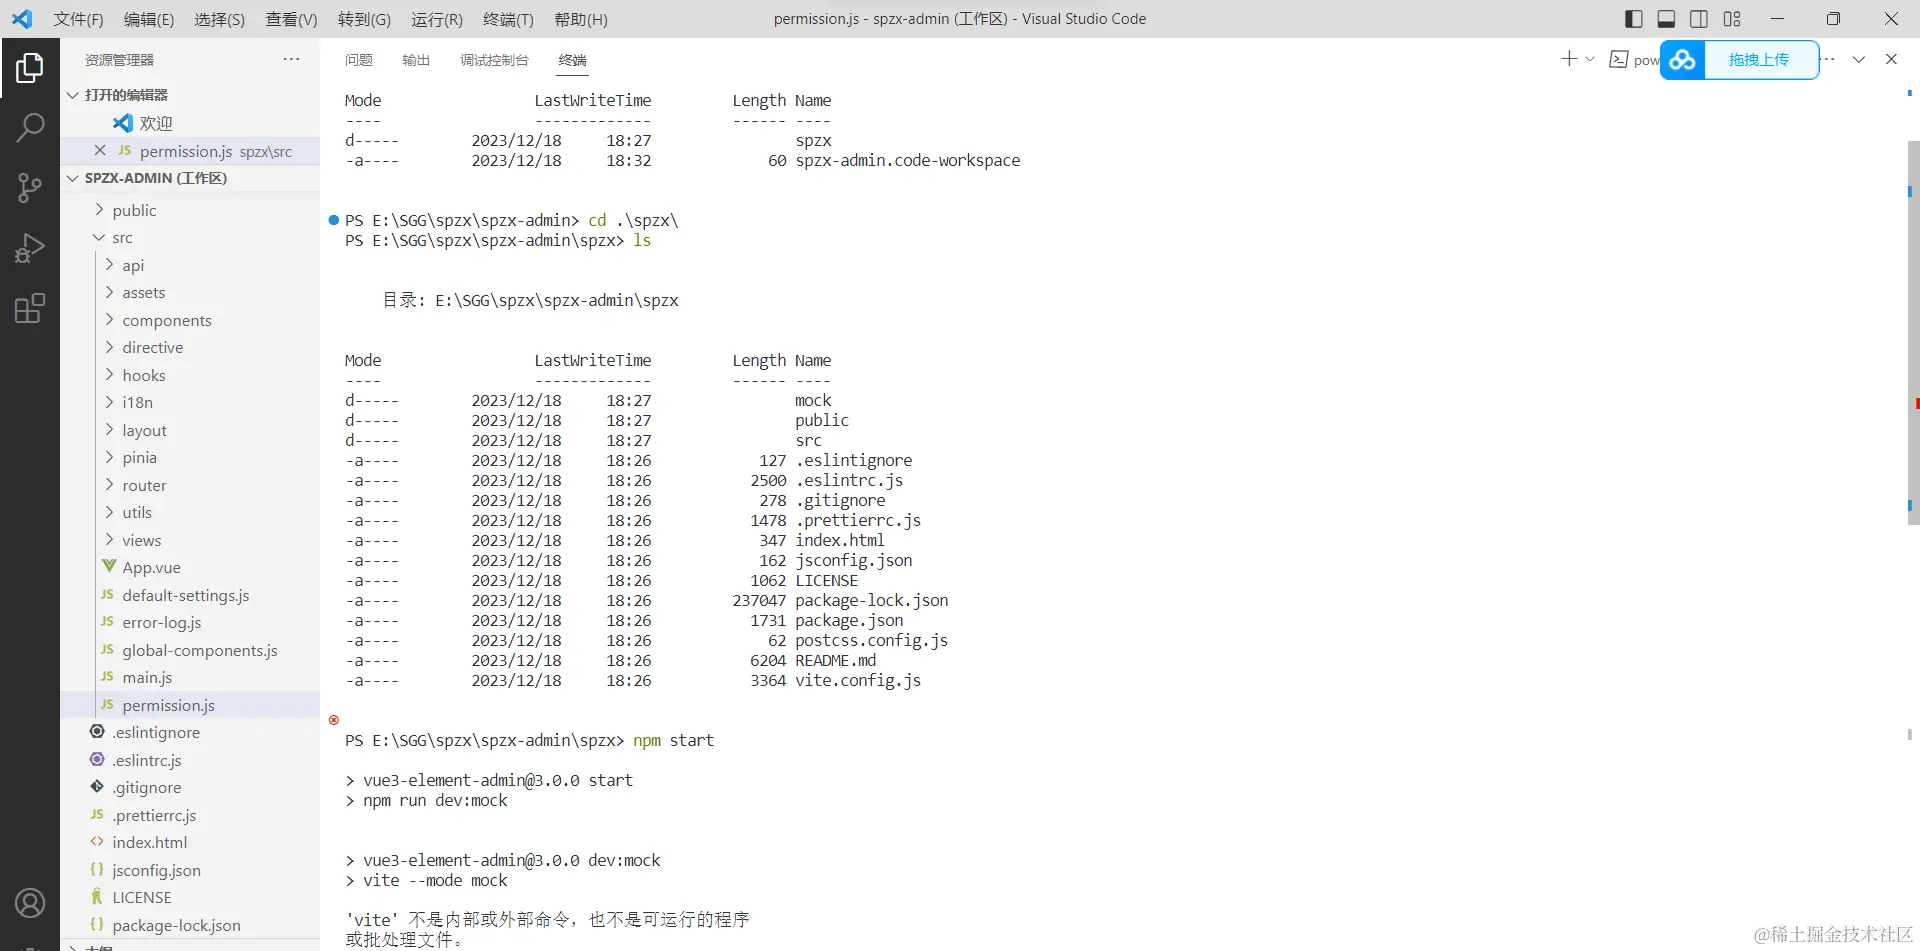Image resolution: width=1920 pixels, height=951 pixels.
Task: Collapse the 打开的编辑器 section
Action: pos(190,95)
